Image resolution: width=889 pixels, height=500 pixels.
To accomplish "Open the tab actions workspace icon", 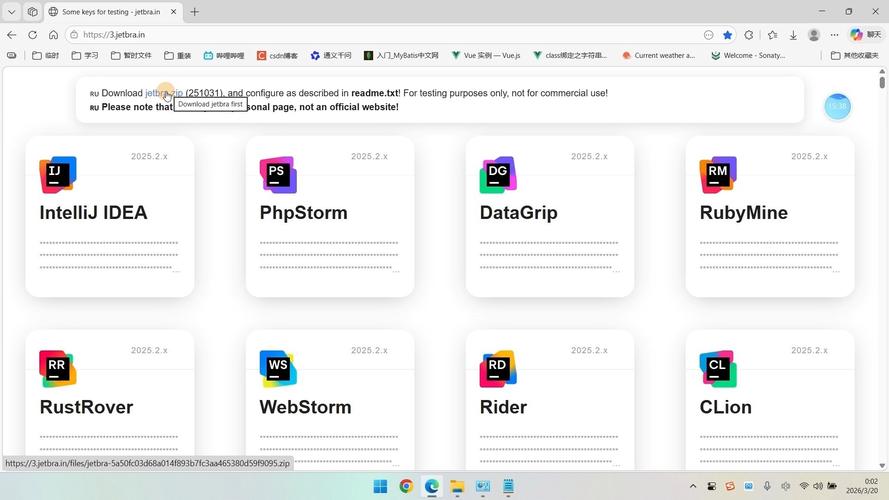I will (32, 11).
